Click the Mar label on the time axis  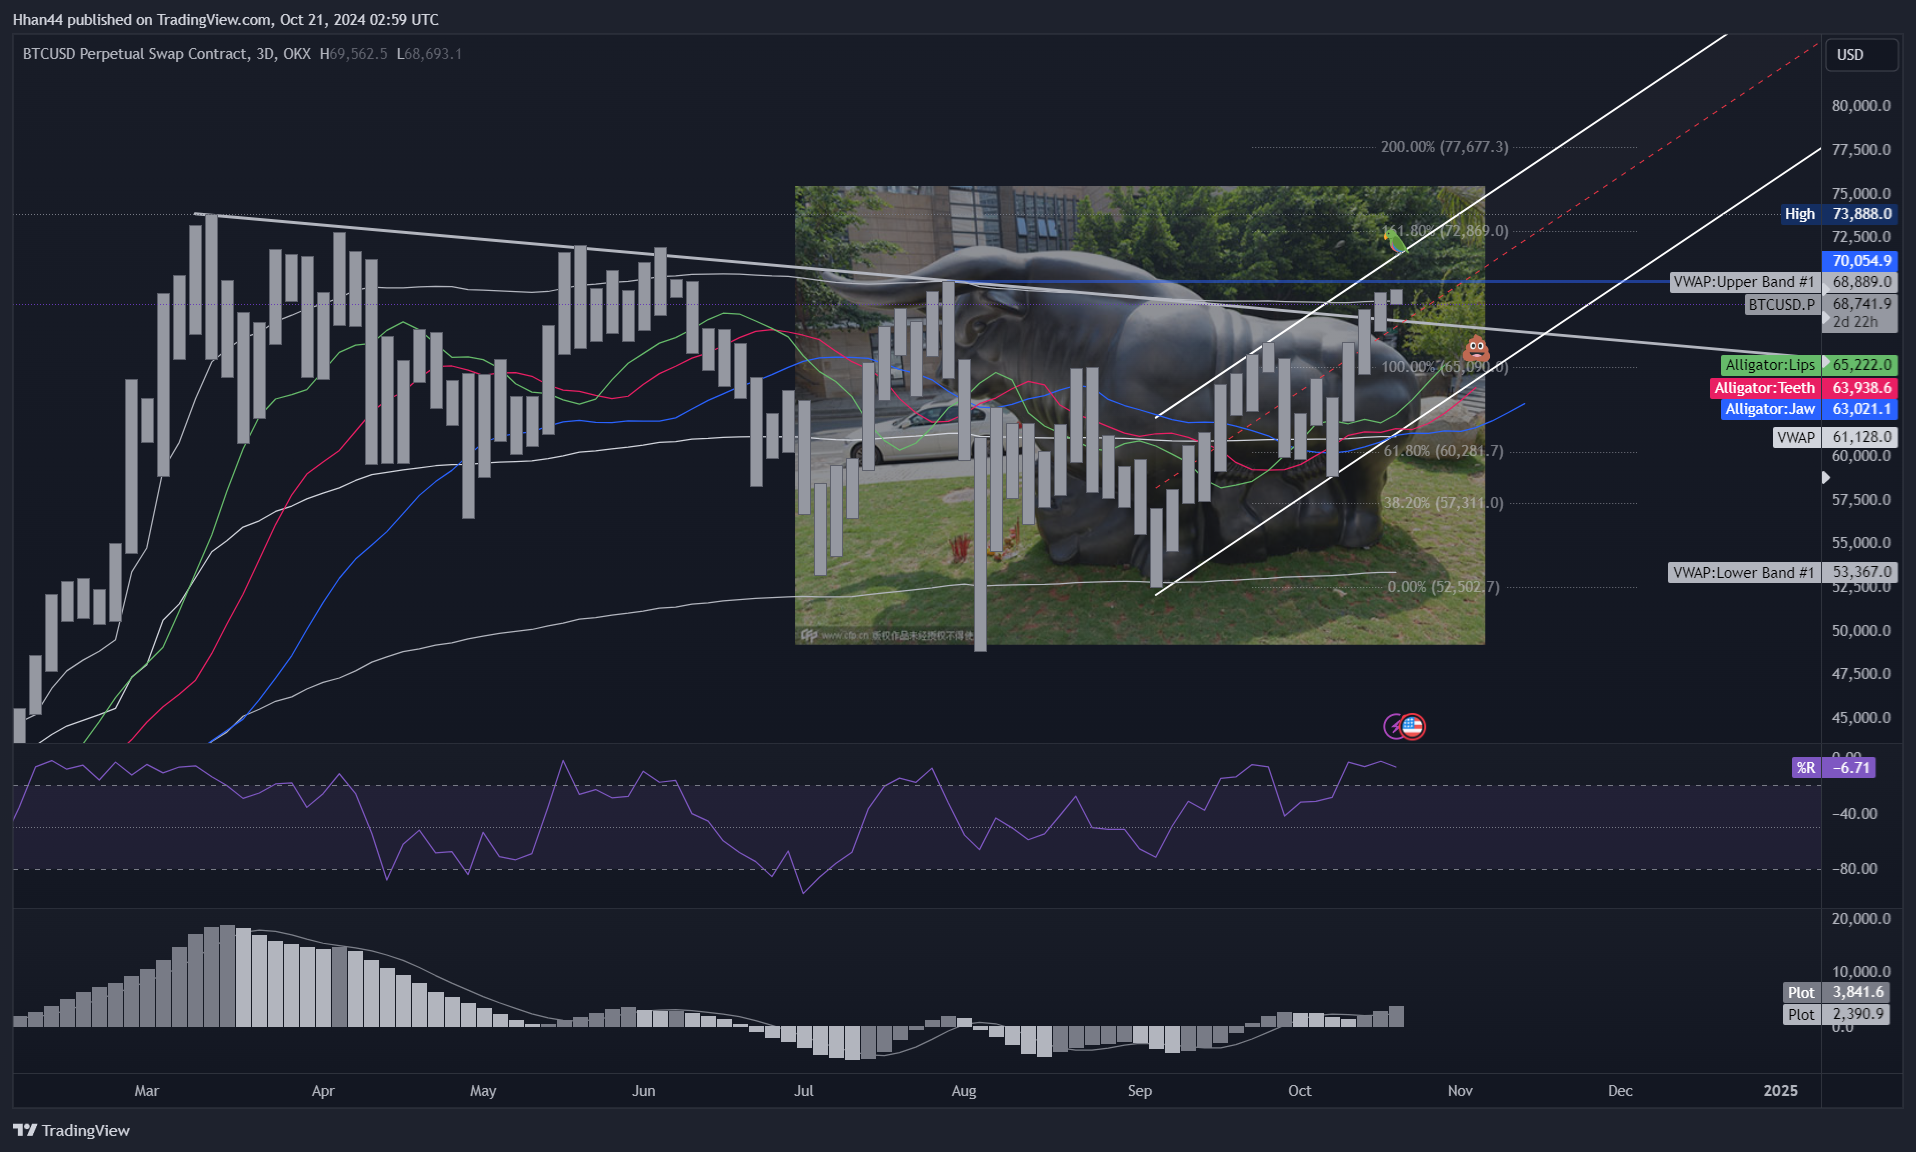tap(147, 1091)
